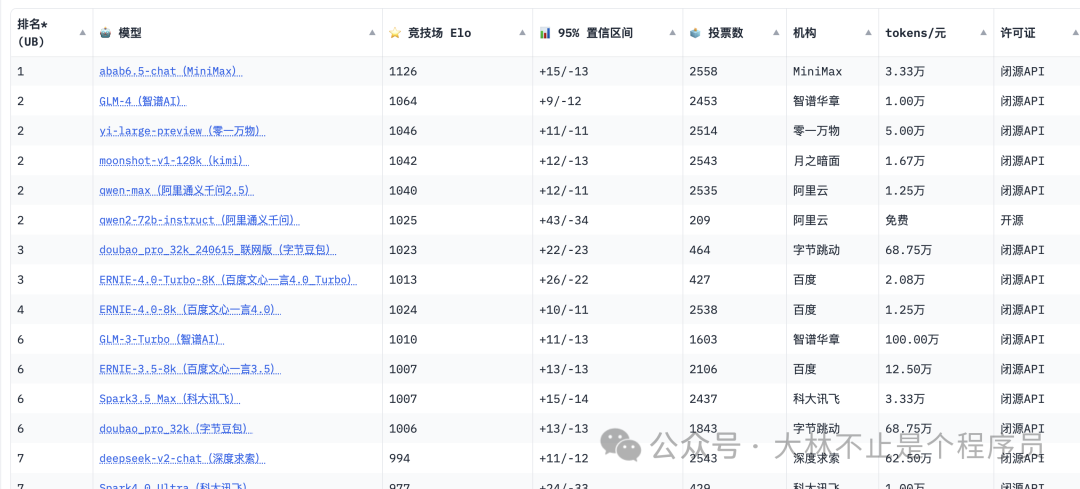
Task: Select confidence interval +26/-22
Action: click(563, 280)
